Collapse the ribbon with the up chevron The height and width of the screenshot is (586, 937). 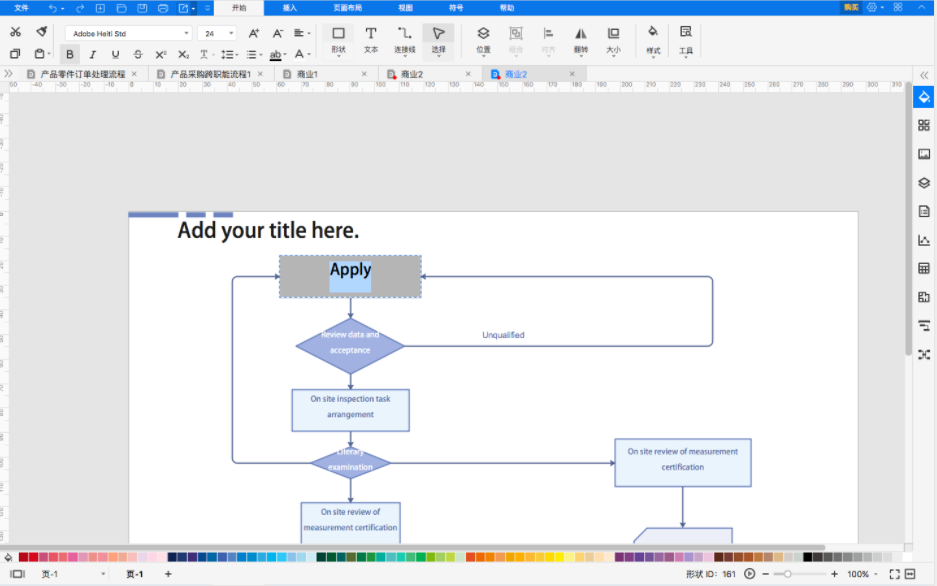point(921,7)
